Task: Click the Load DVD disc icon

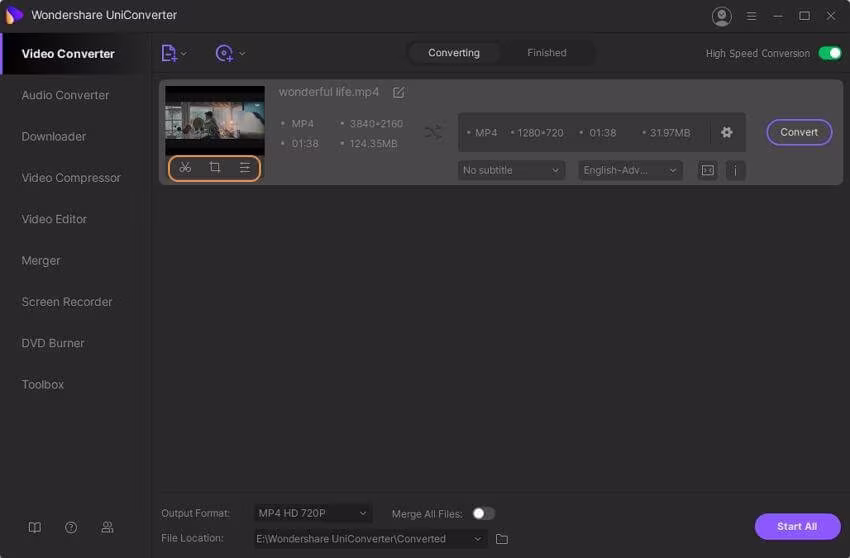Action: click(x=224, y=53)
